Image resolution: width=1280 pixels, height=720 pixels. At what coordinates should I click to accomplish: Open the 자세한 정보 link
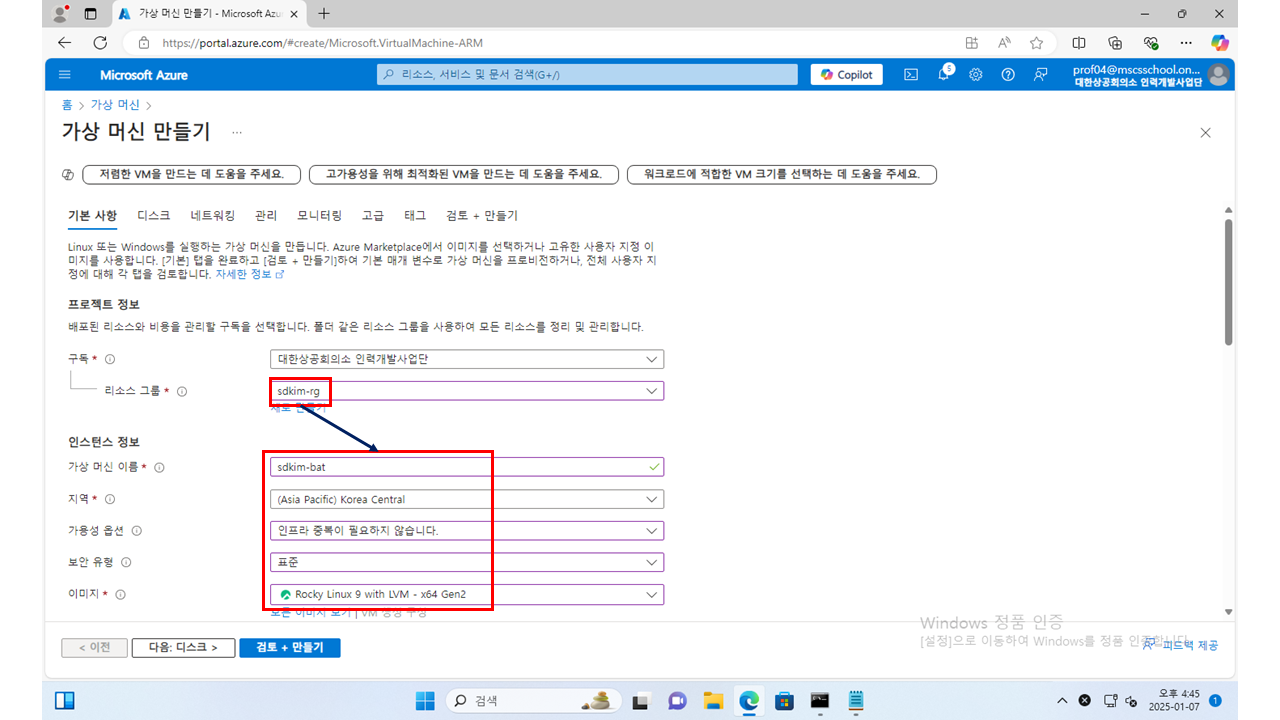[x=250, y=274]
